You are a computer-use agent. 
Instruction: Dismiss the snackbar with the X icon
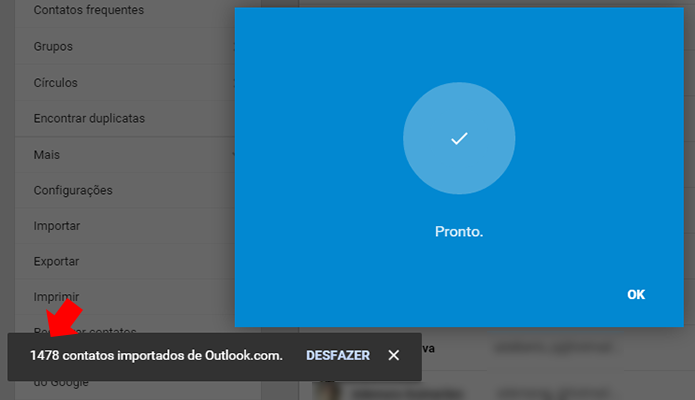point(394,355)
